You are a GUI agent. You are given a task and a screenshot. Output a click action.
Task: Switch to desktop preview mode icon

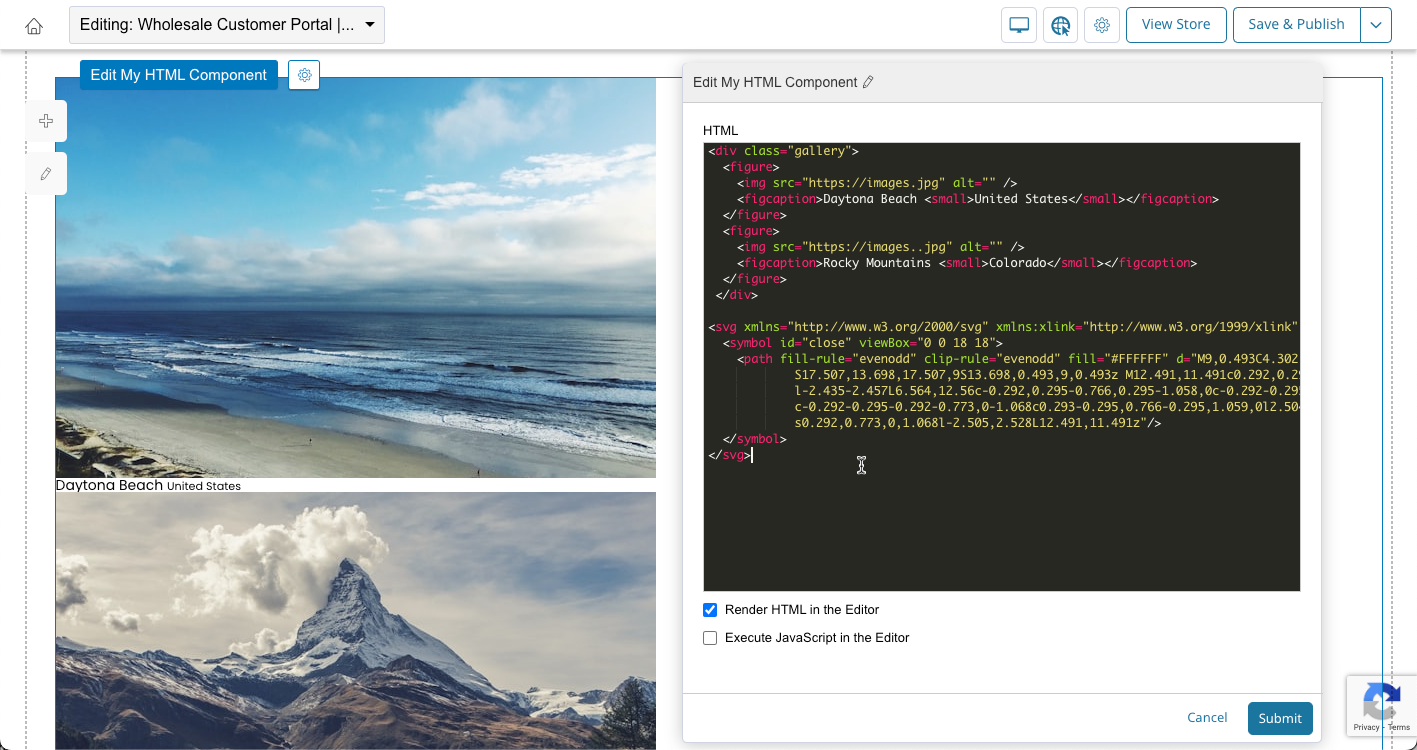tap(1019, 25)
